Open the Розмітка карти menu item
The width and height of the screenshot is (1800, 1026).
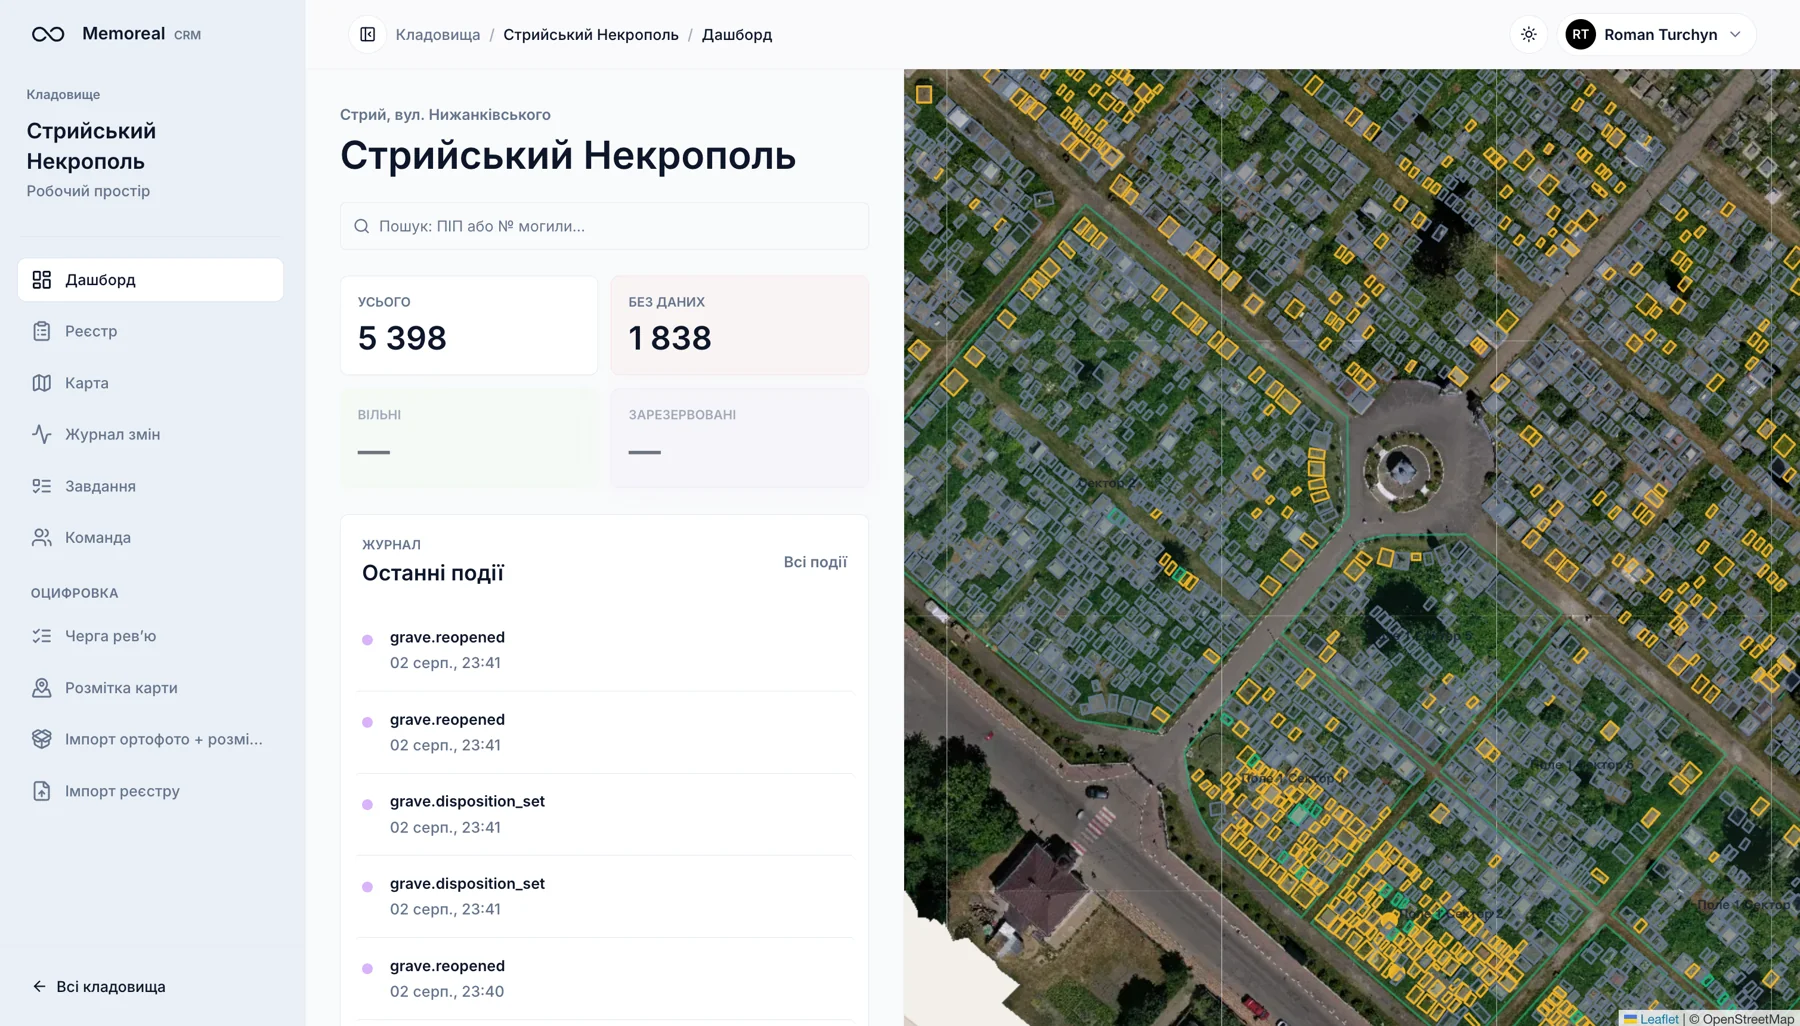click(150, 688)
